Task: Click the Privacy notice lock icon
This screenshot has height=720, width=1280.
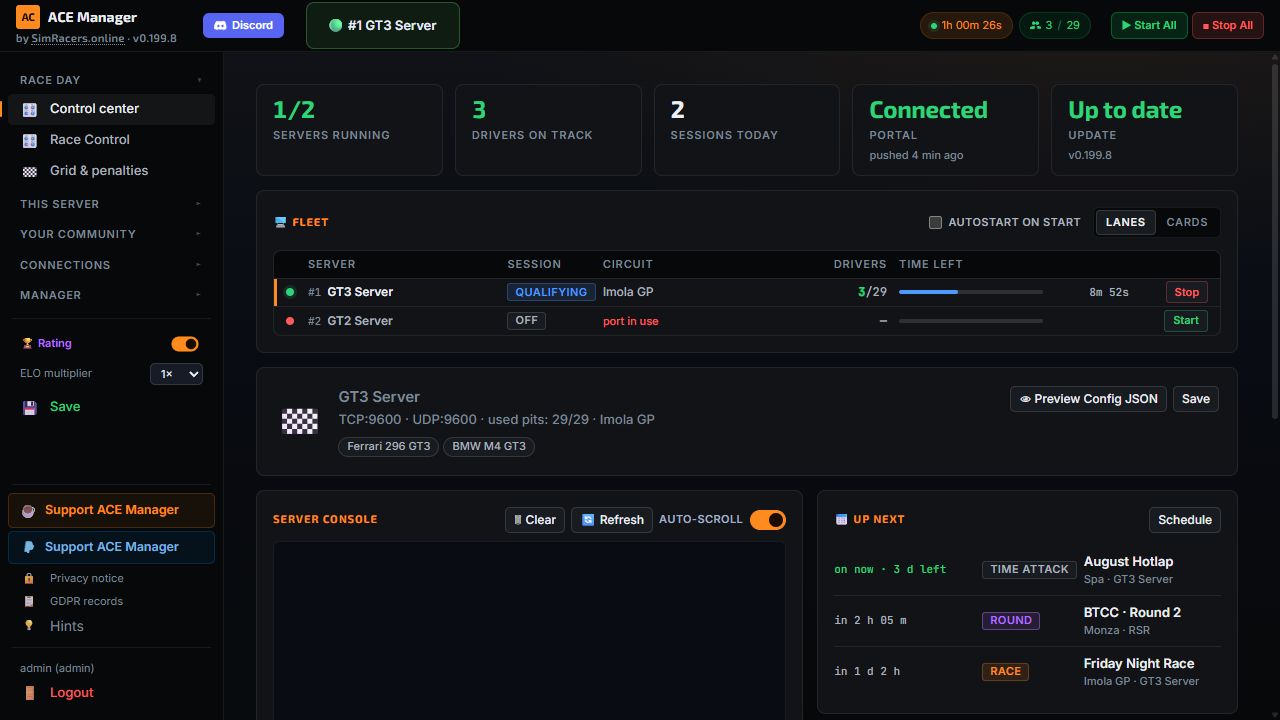Action: click(29, 578)
